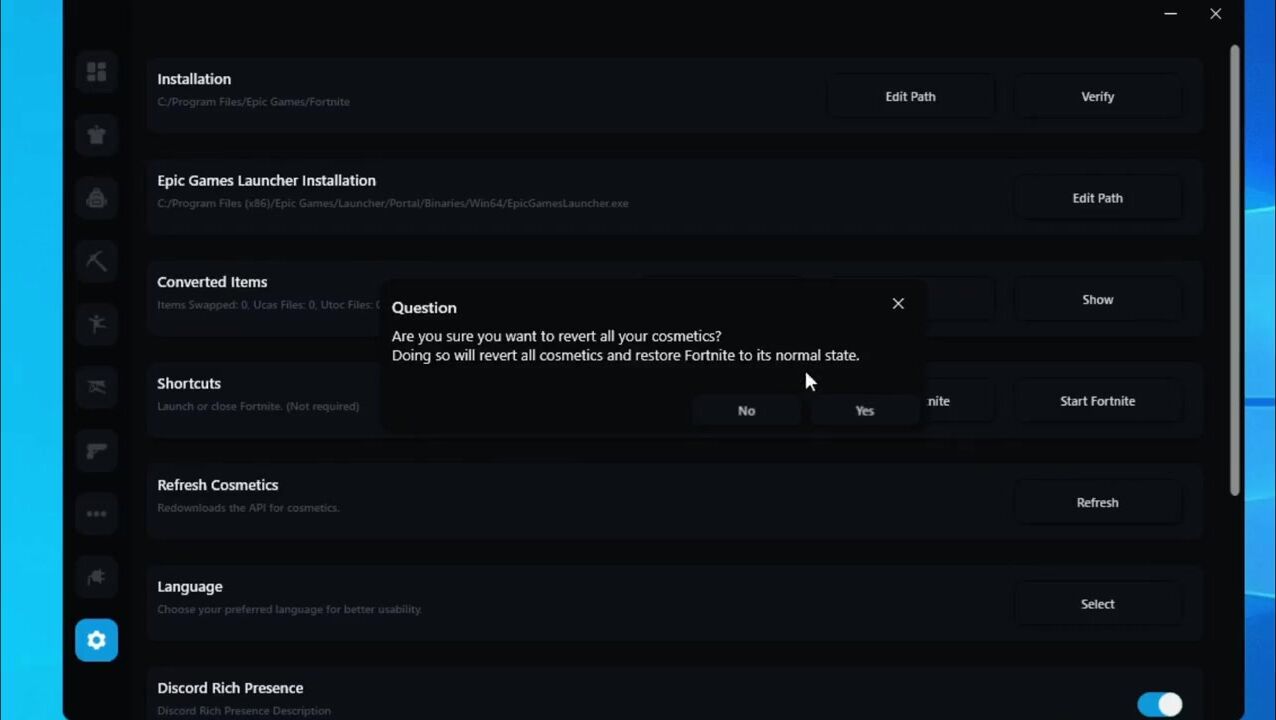Click the three-dots misc sidebar icon
The height and width of the screenshot is (720, 1276).
pyautogui.click(x=97, y=514)
